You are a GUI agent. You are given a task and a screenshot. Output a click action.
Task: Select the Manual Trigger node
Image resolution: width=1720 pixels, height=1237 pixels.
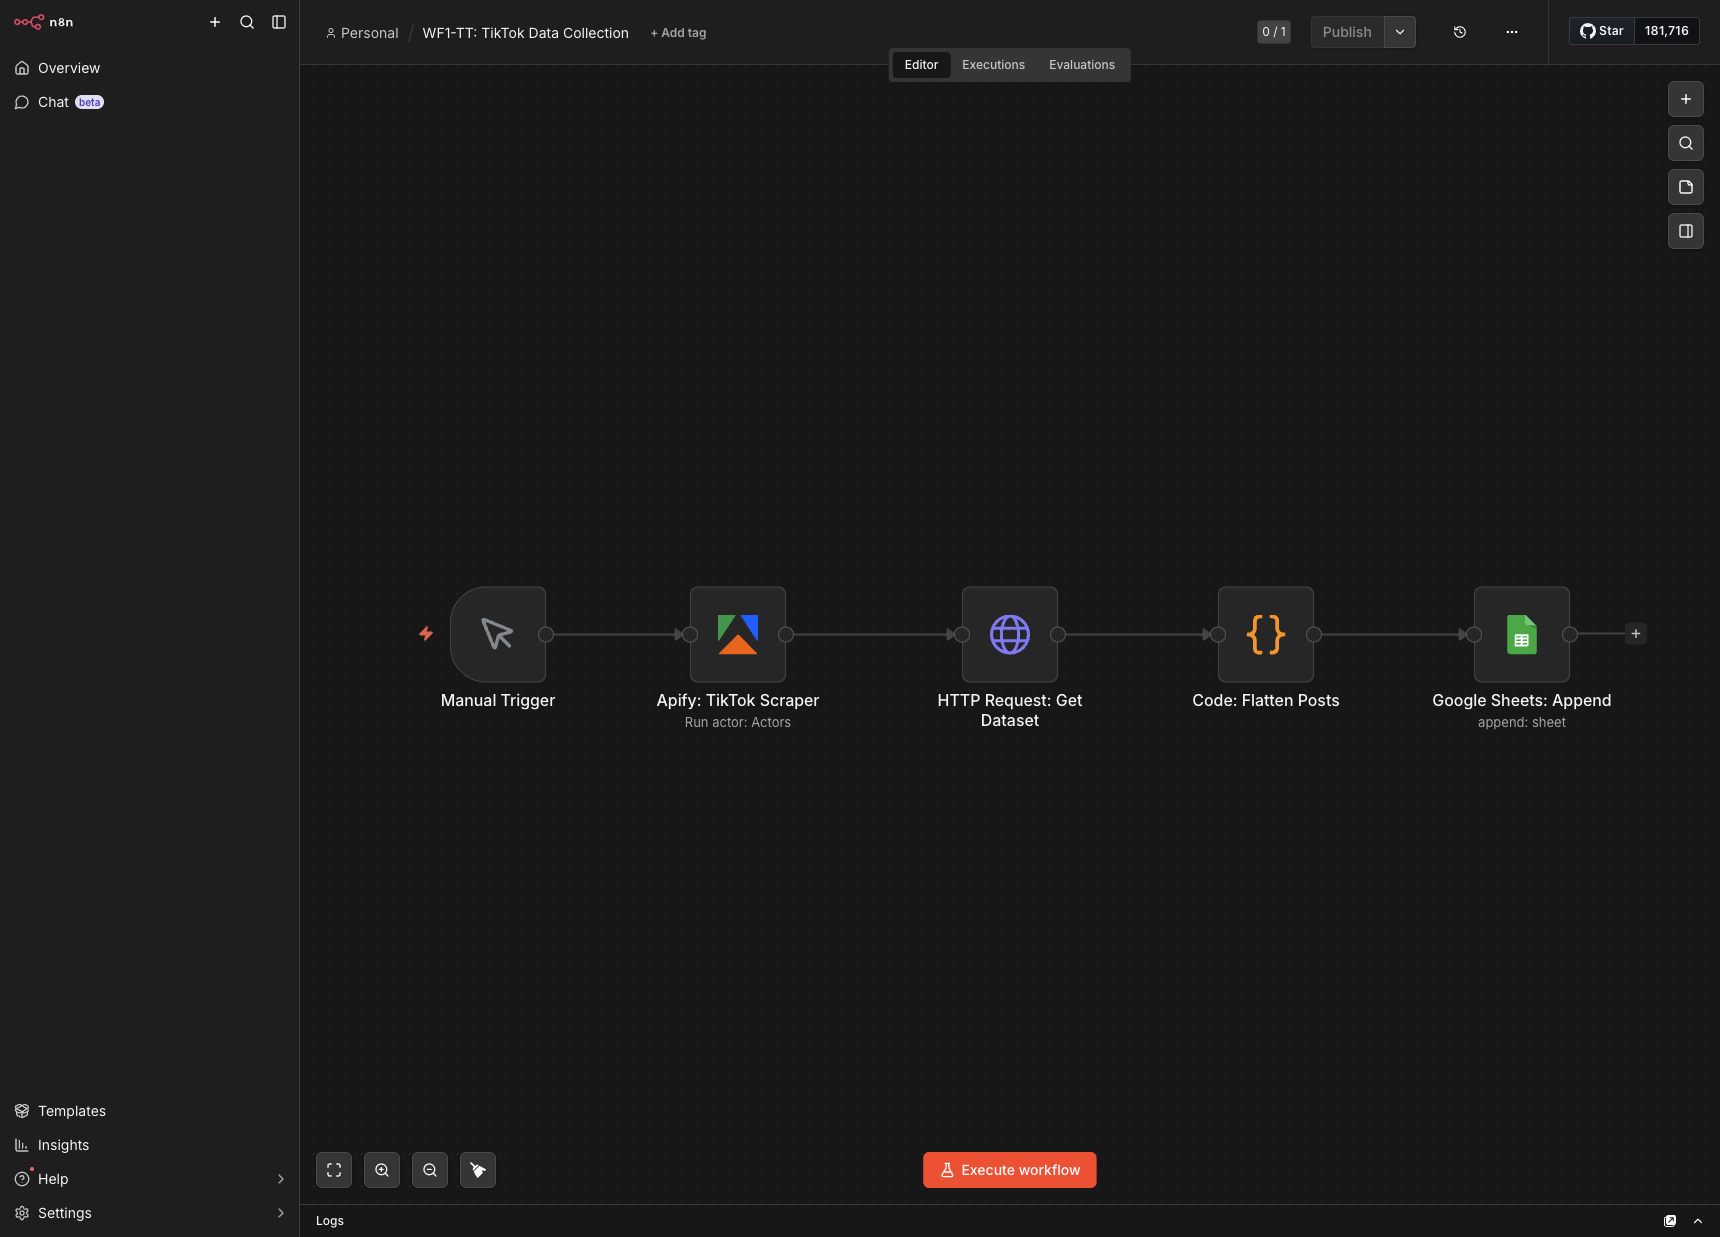coord(498,634)
